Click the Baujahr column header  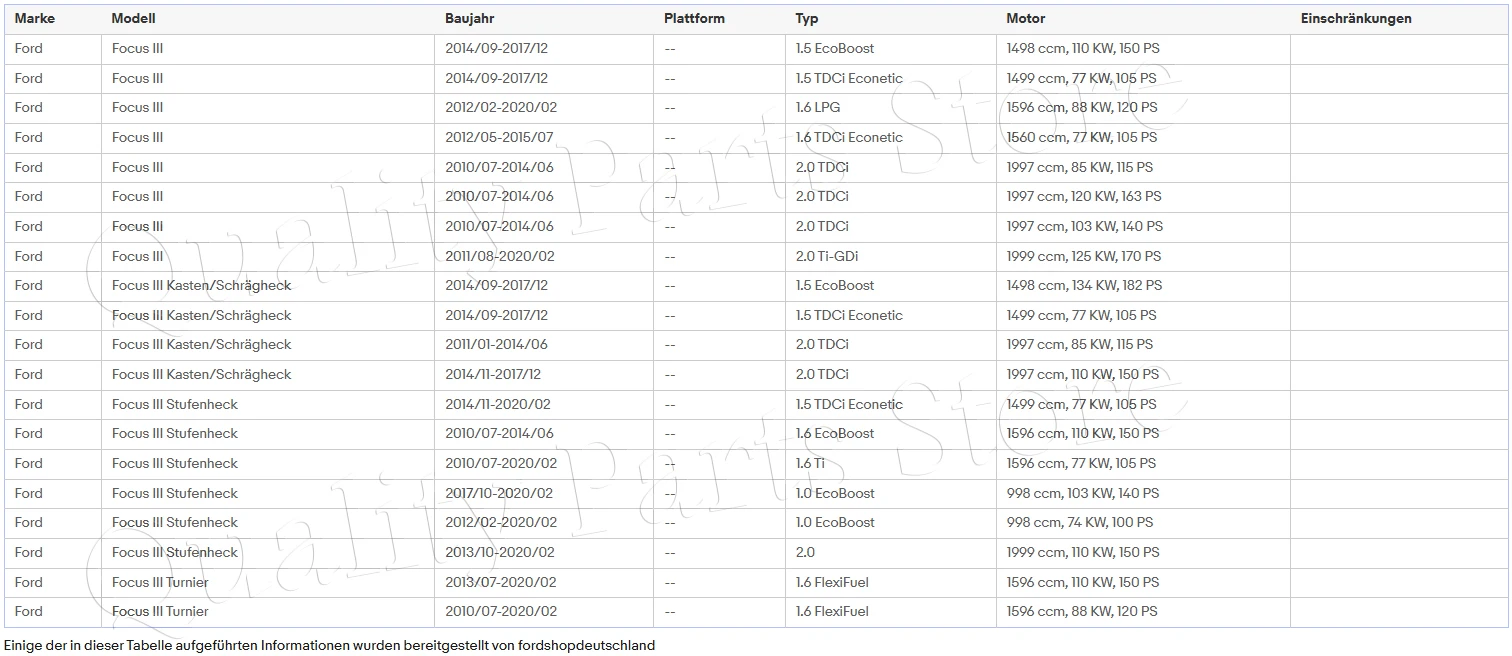click(470, 18)
